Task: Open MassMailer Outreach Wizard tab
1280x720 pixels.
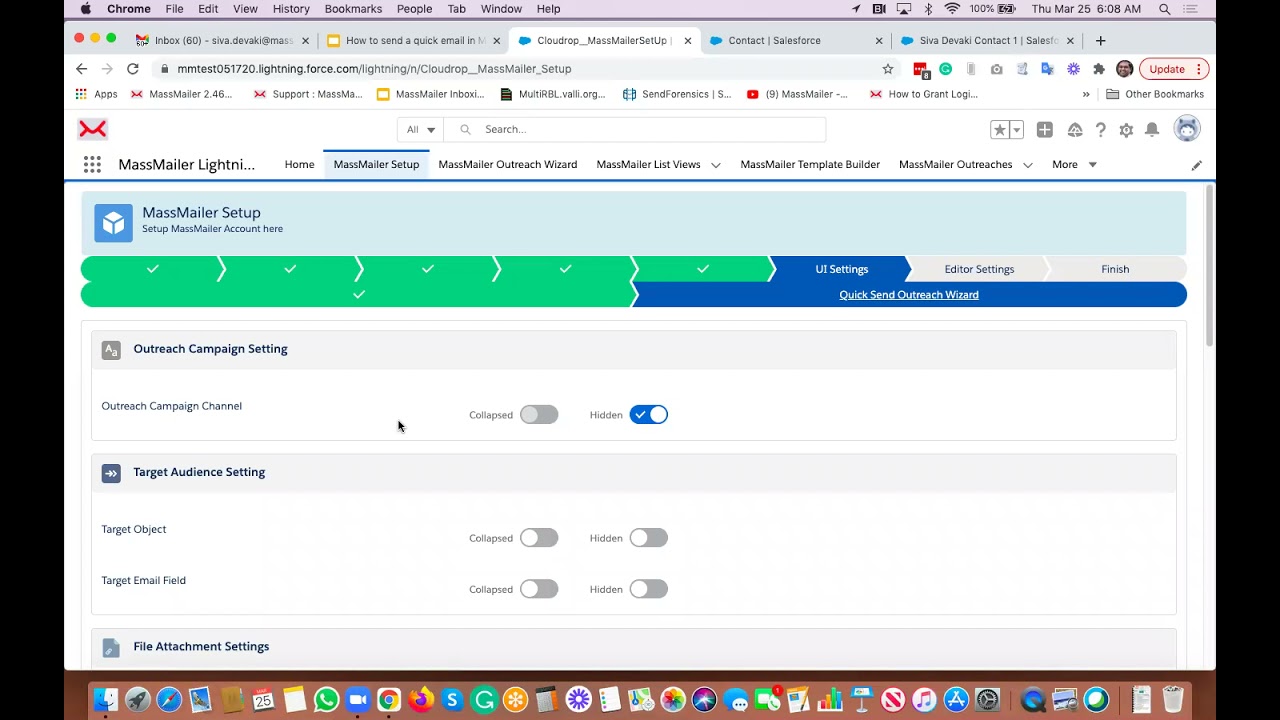Action: pos(508,165)
